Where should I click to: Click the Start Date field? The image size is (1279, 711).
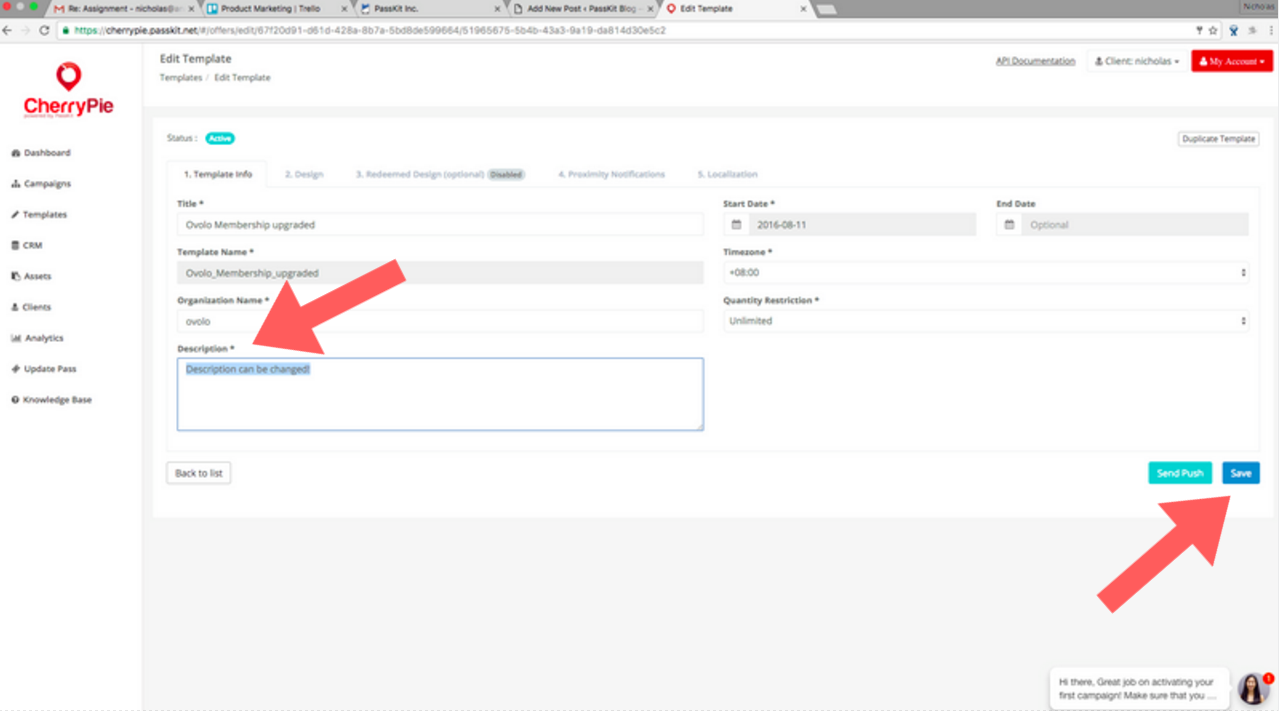[862, 225]
